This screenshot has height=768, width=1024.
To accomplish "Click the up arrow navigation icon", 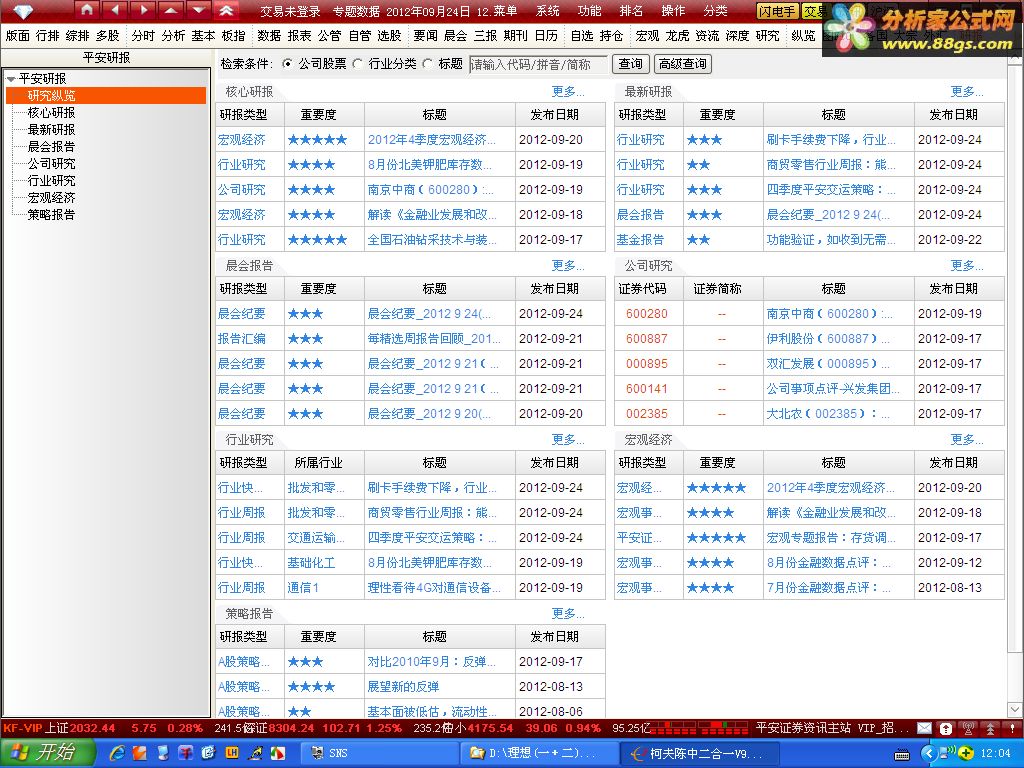I will tap(171, 10).
